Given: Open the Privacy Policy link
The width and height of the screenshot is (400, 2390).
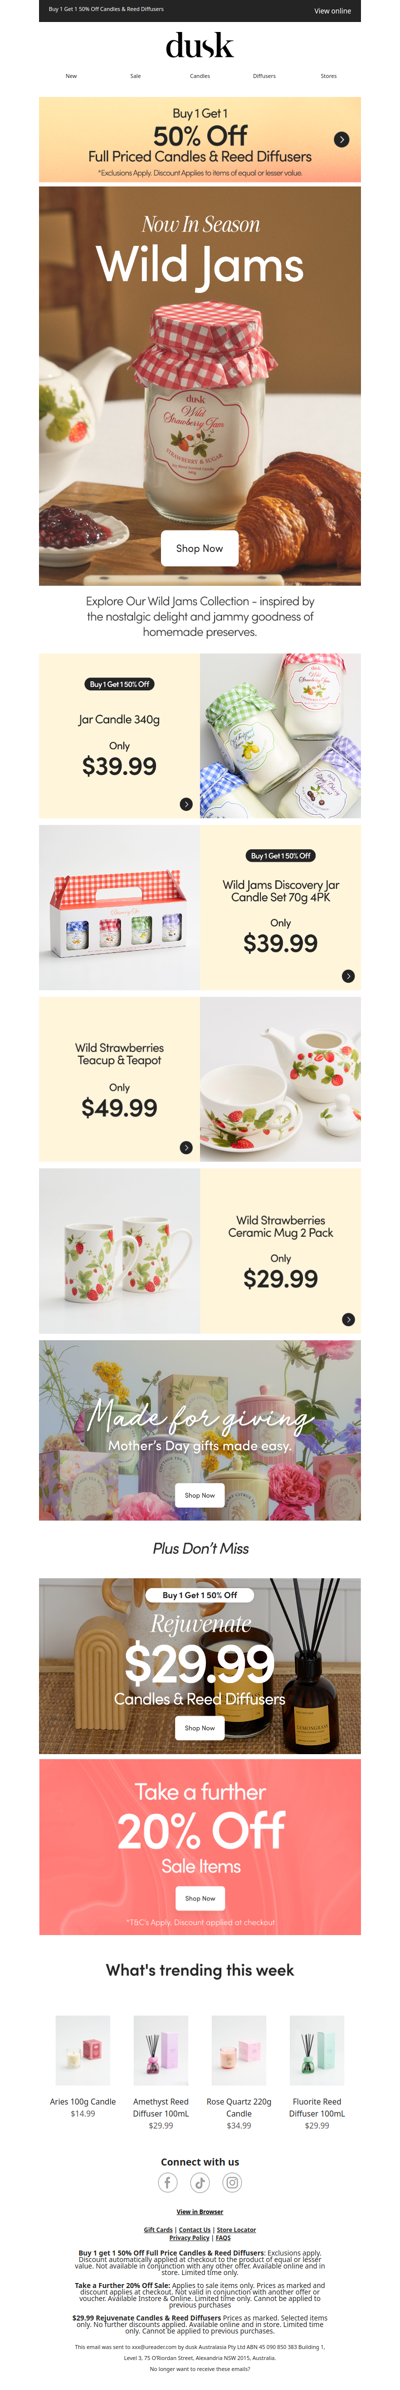Looking at the screenshot, I should [x=189, y=2237].
